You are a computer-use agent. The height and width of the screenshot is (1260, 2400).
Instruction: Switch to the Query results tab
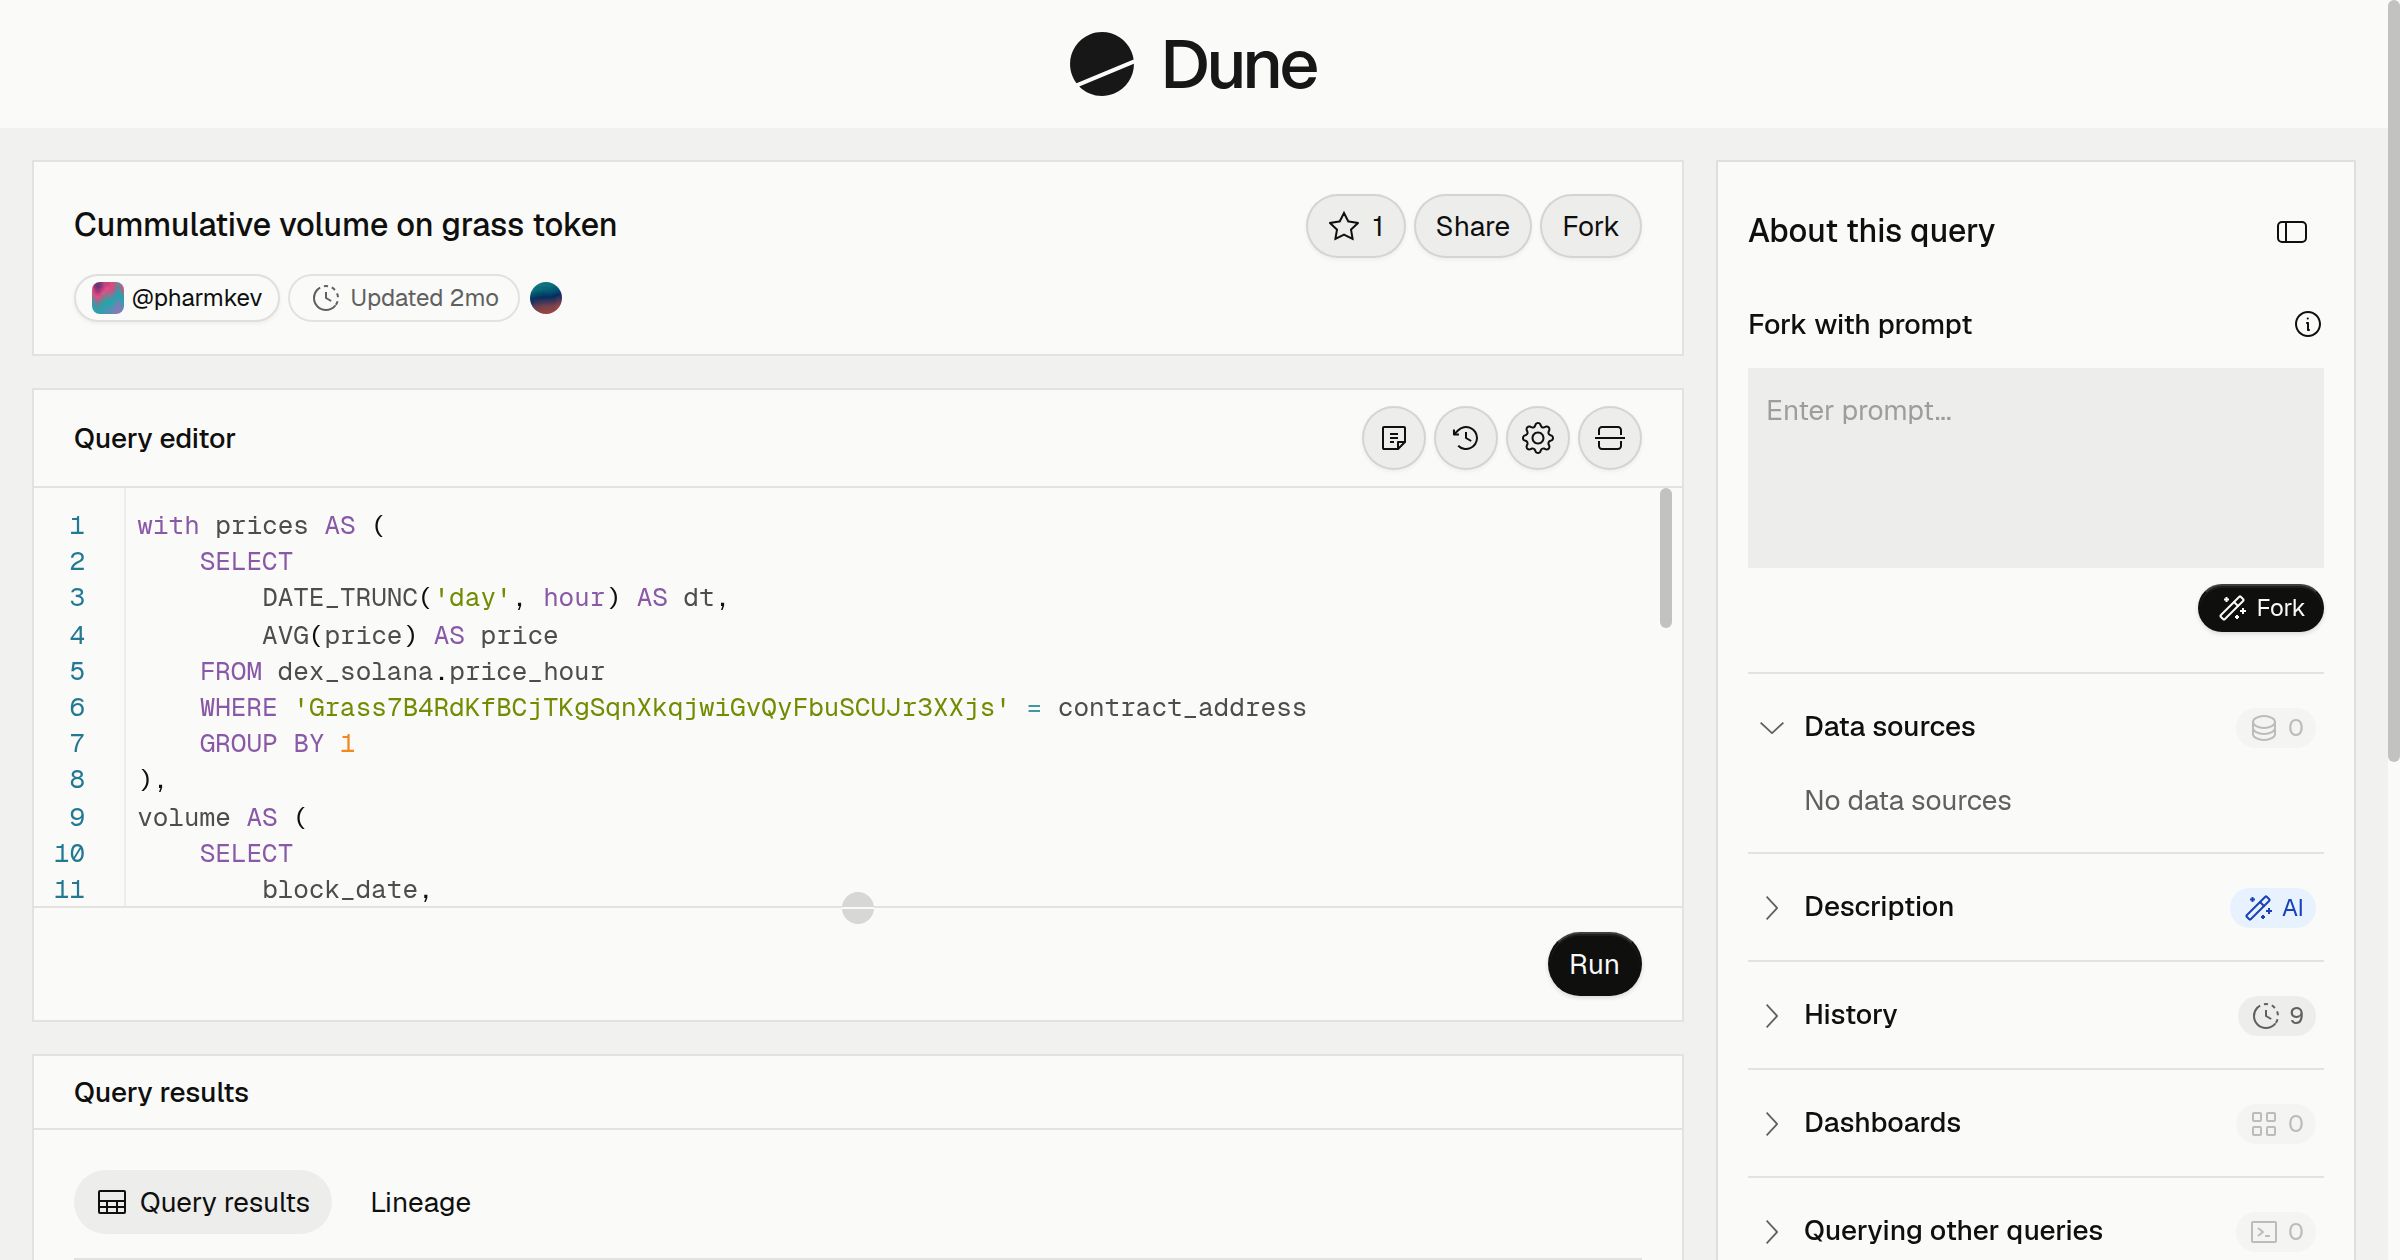203,1202
